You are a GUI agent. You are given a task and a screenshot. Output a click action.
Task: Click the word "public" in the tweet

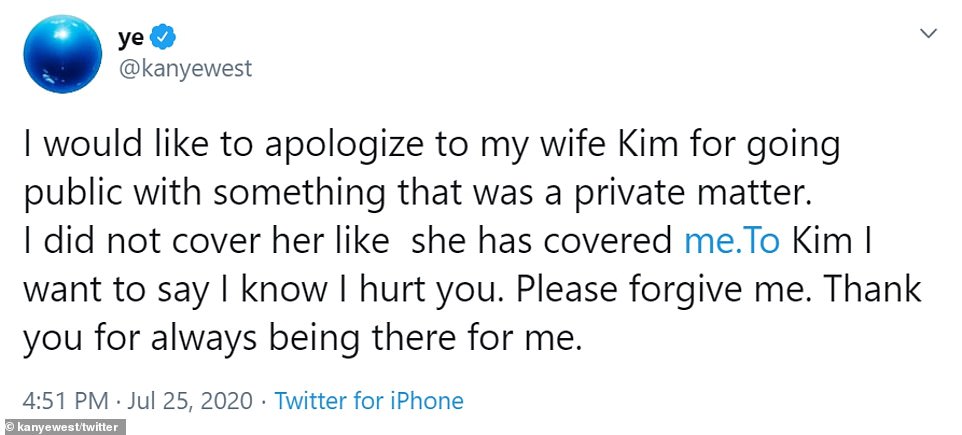pos(67,192)
